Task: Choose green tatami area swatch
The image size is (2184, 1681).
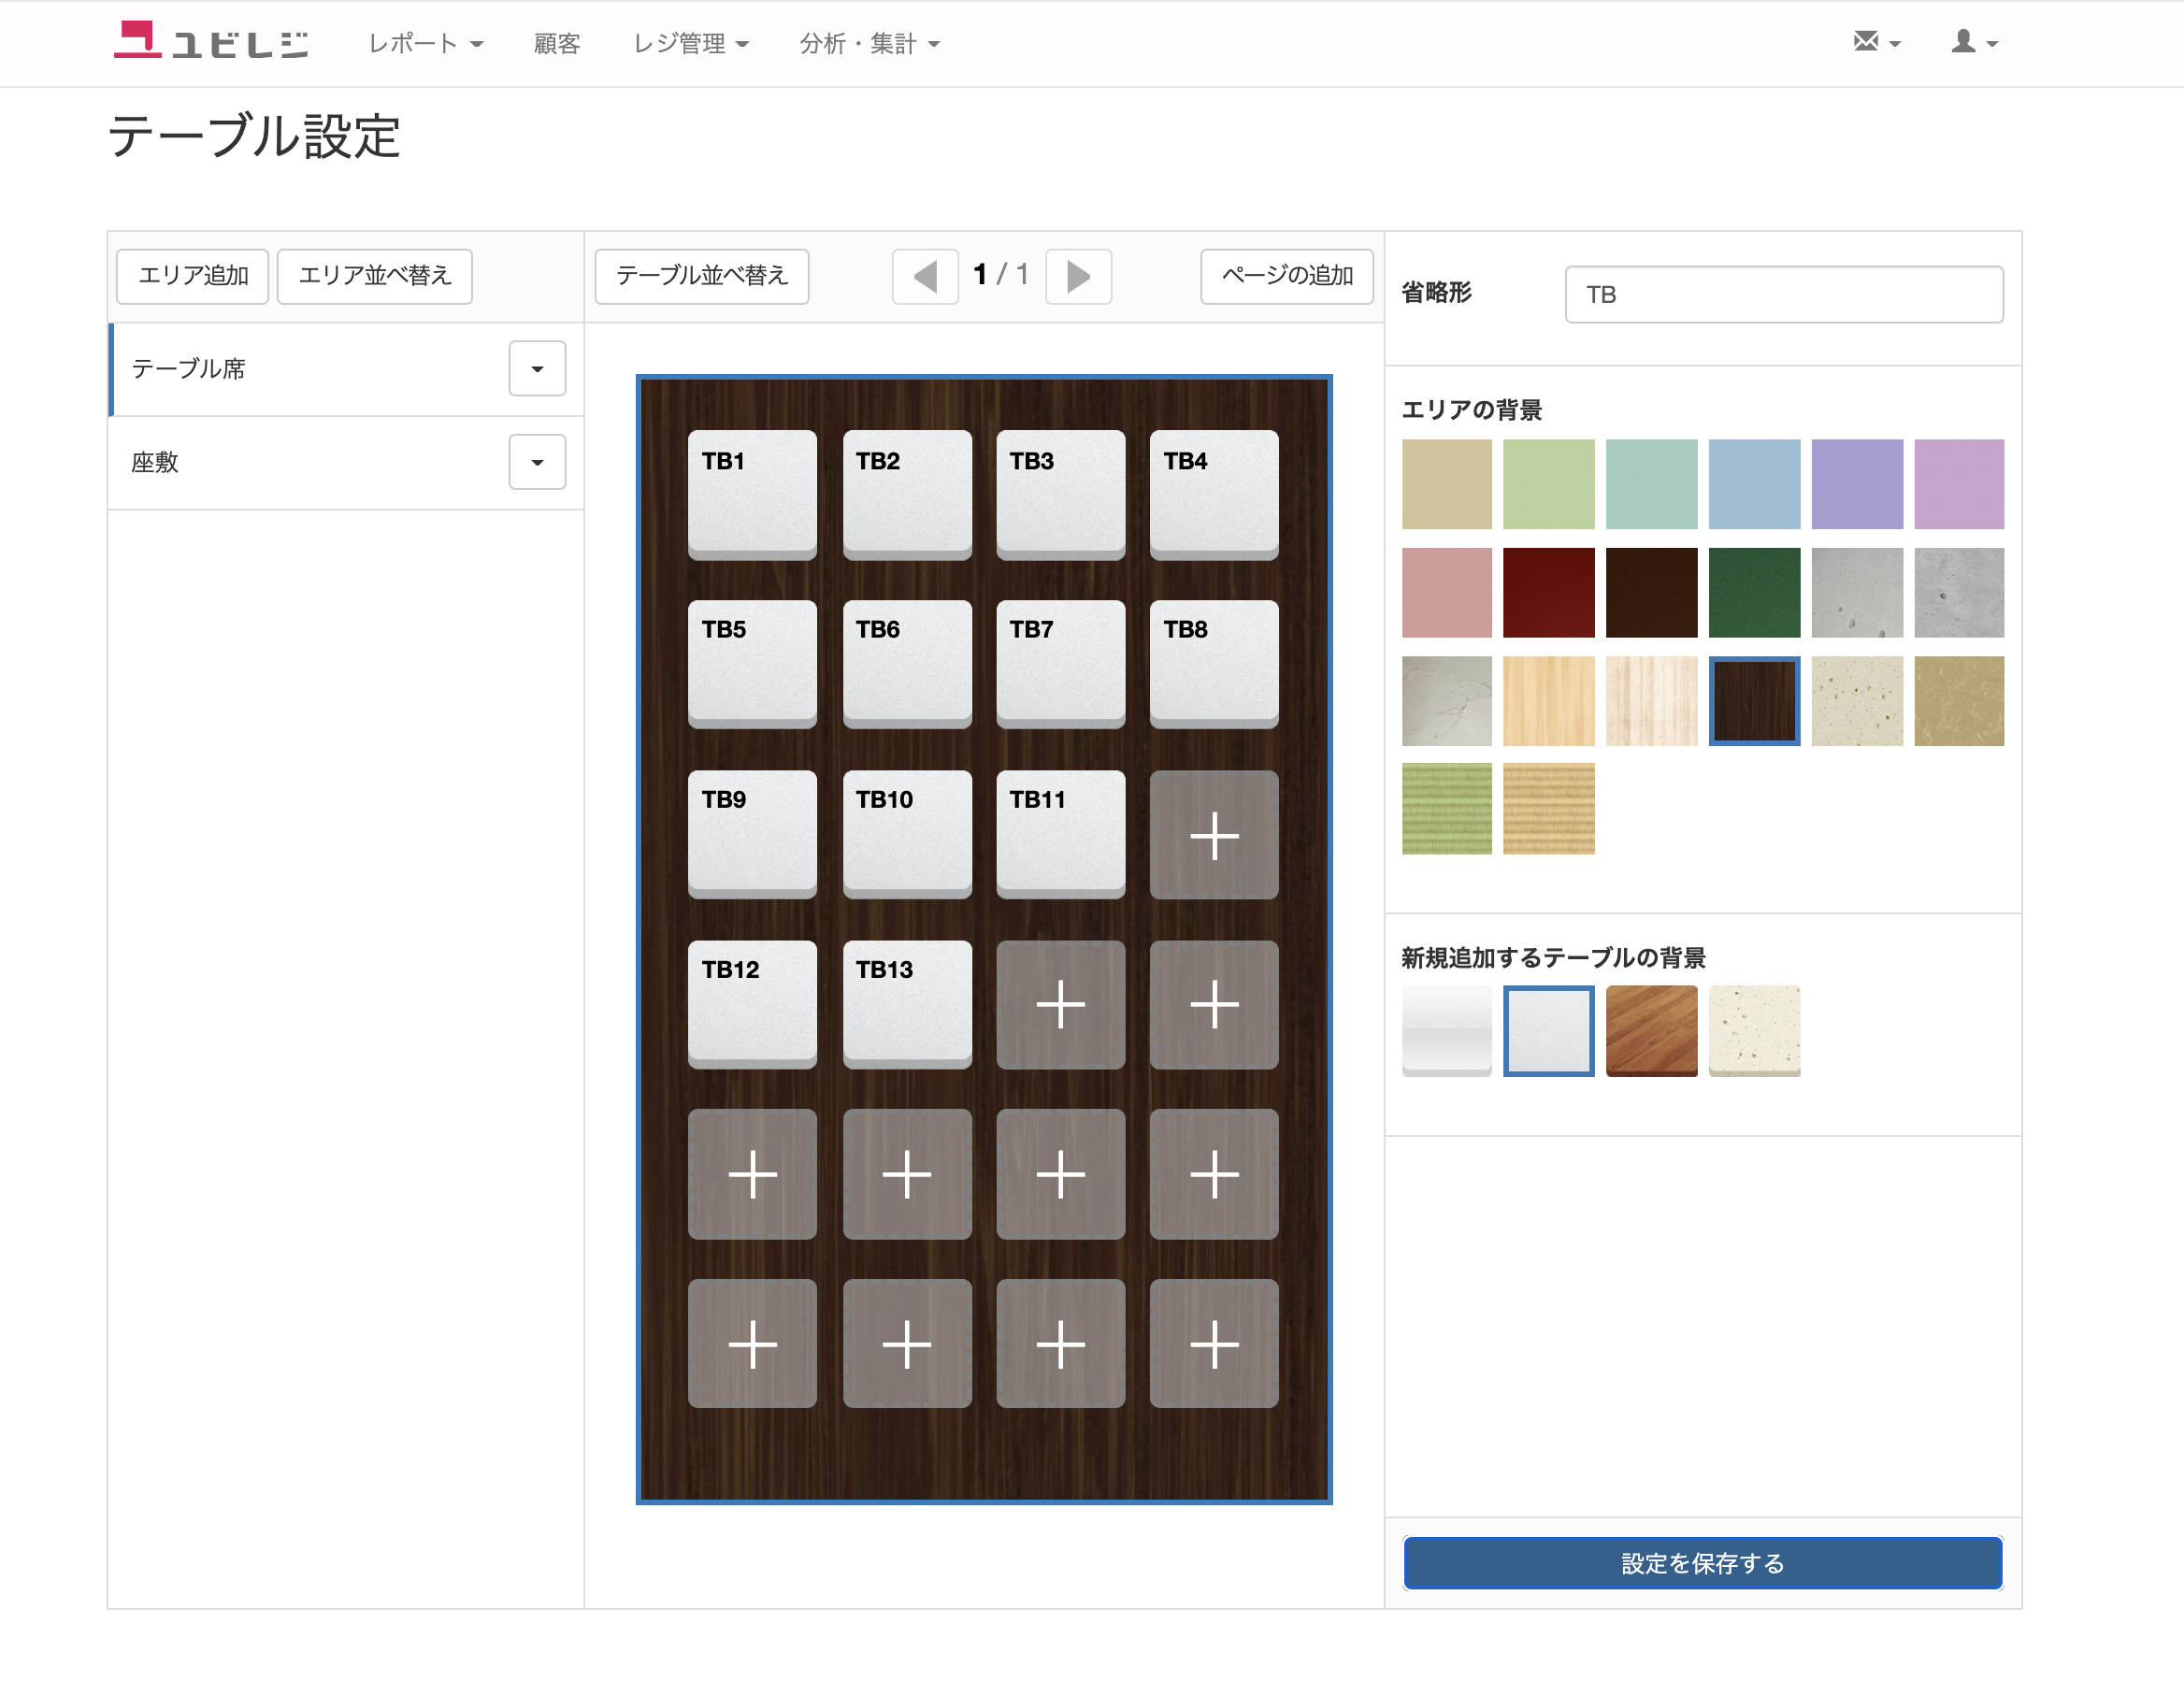Action: pyautogui.click(x=1446, y=808)
